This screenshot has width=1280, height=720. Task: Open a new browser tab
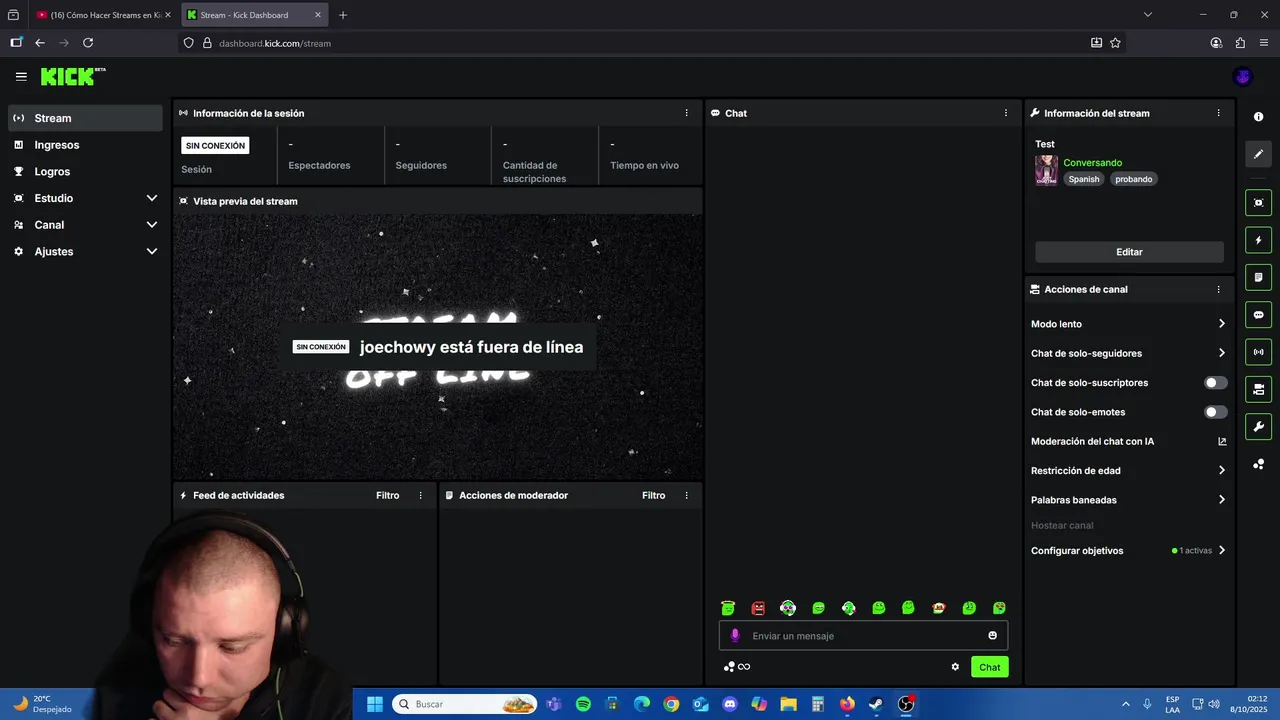click(343, 15)
